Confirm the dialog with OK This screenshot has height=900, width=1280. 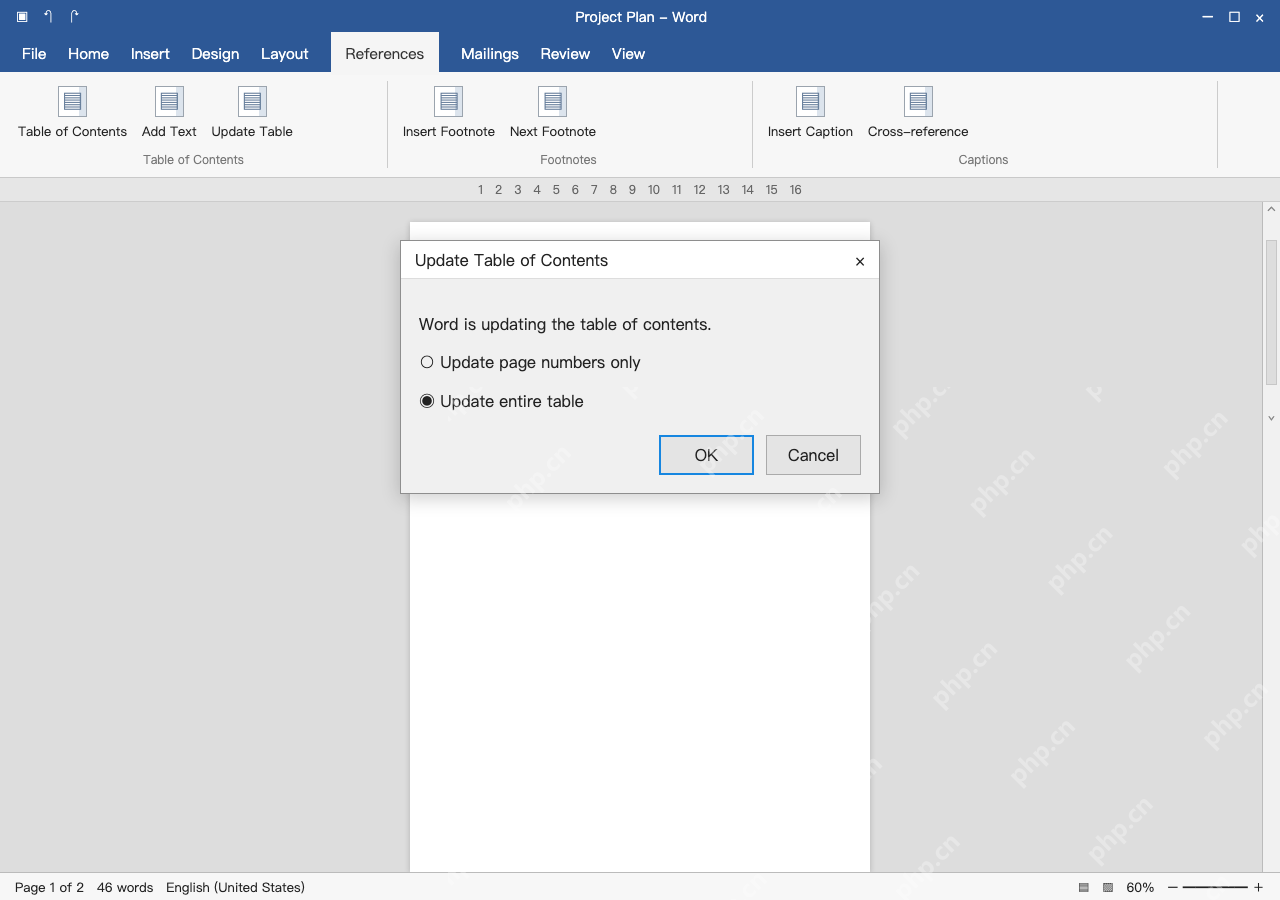pos(706,455)
